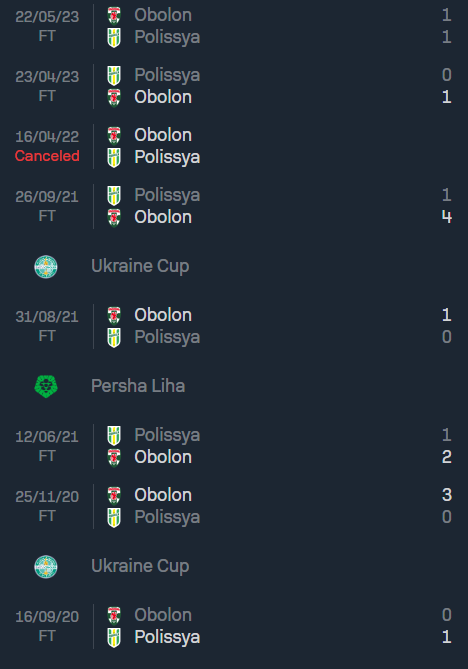Screen dimensions: 468x669
Task: Click the Persha Liha lion logo
Action: pos(46,387)
